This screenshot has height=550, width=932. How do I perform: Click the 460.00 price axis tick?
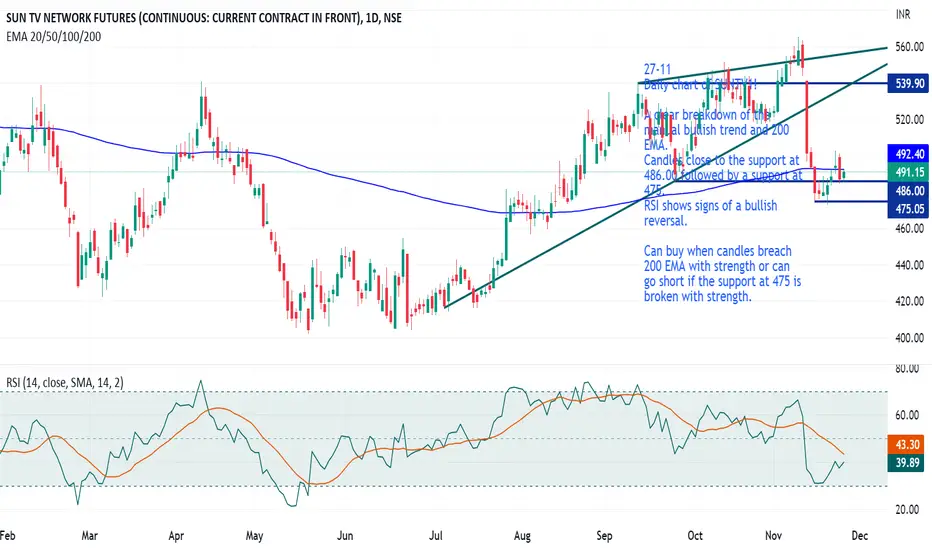pos(909,228)
